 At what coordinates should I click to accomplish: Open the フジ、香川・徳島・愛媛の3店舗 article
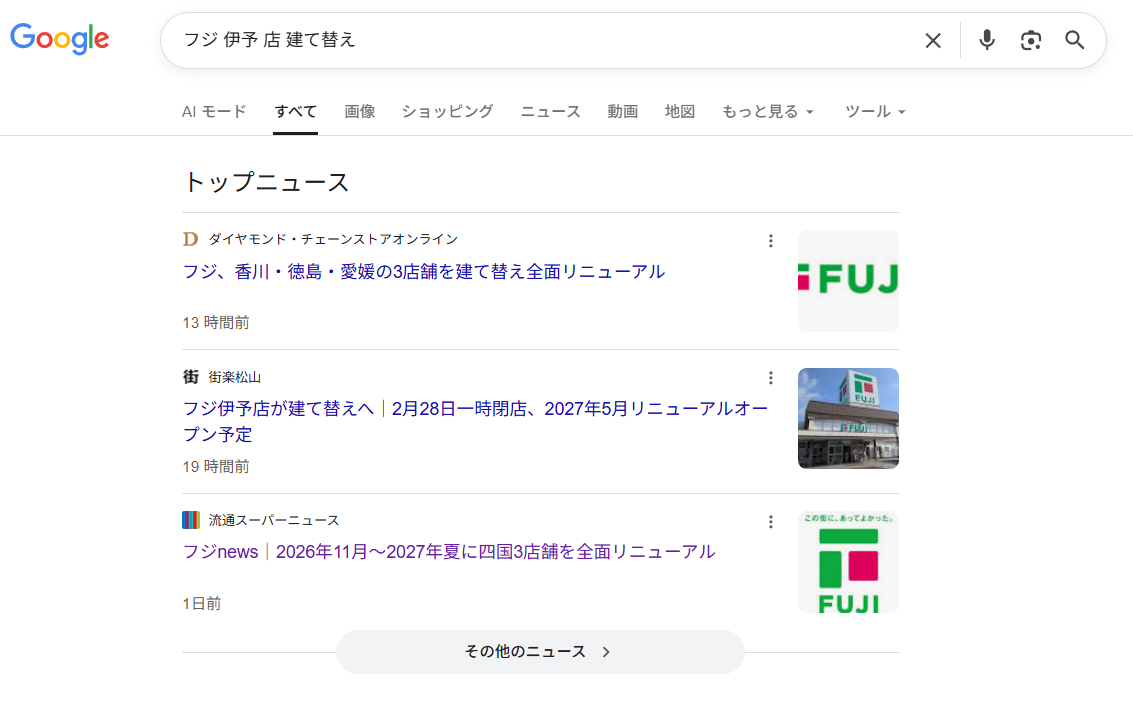pyautogui.click(x=424, y=271)
